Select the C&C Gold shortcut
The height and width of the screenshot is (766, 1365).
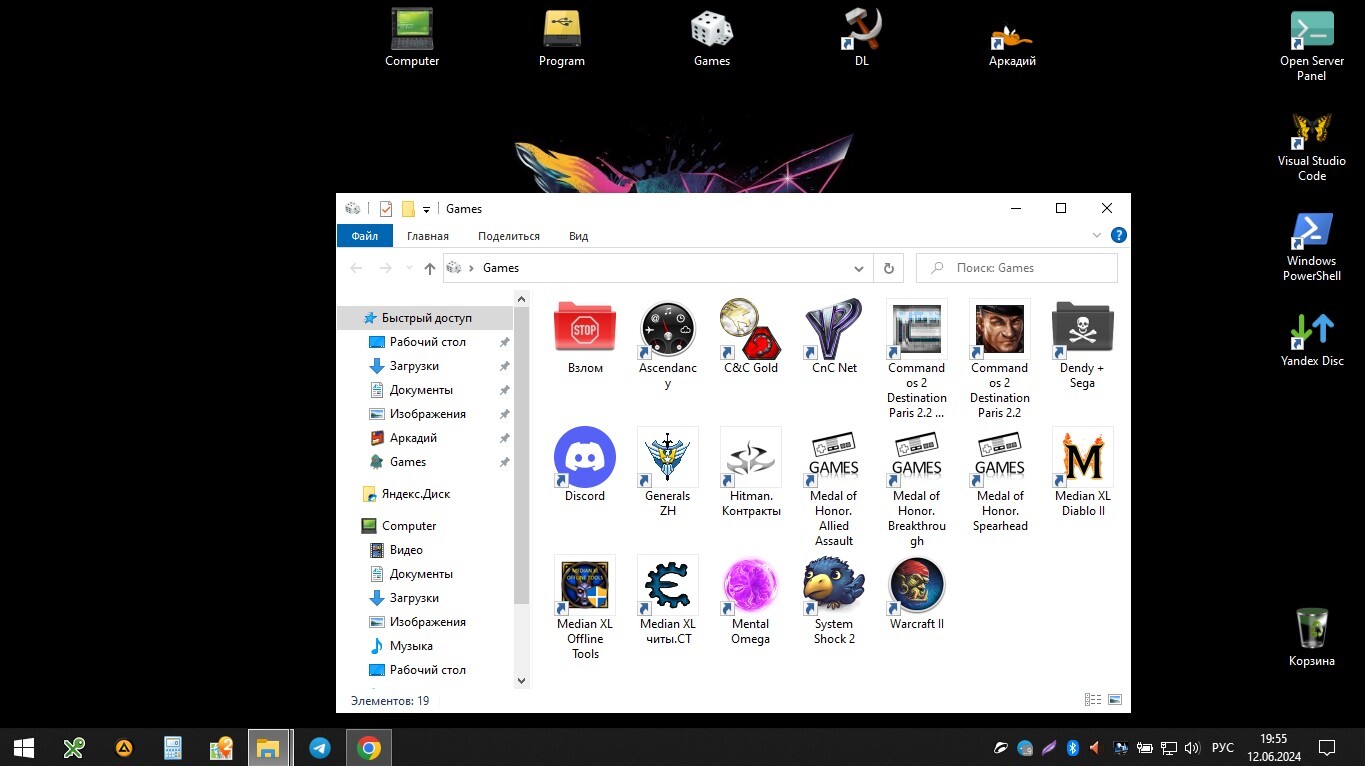tap(751, 338)
